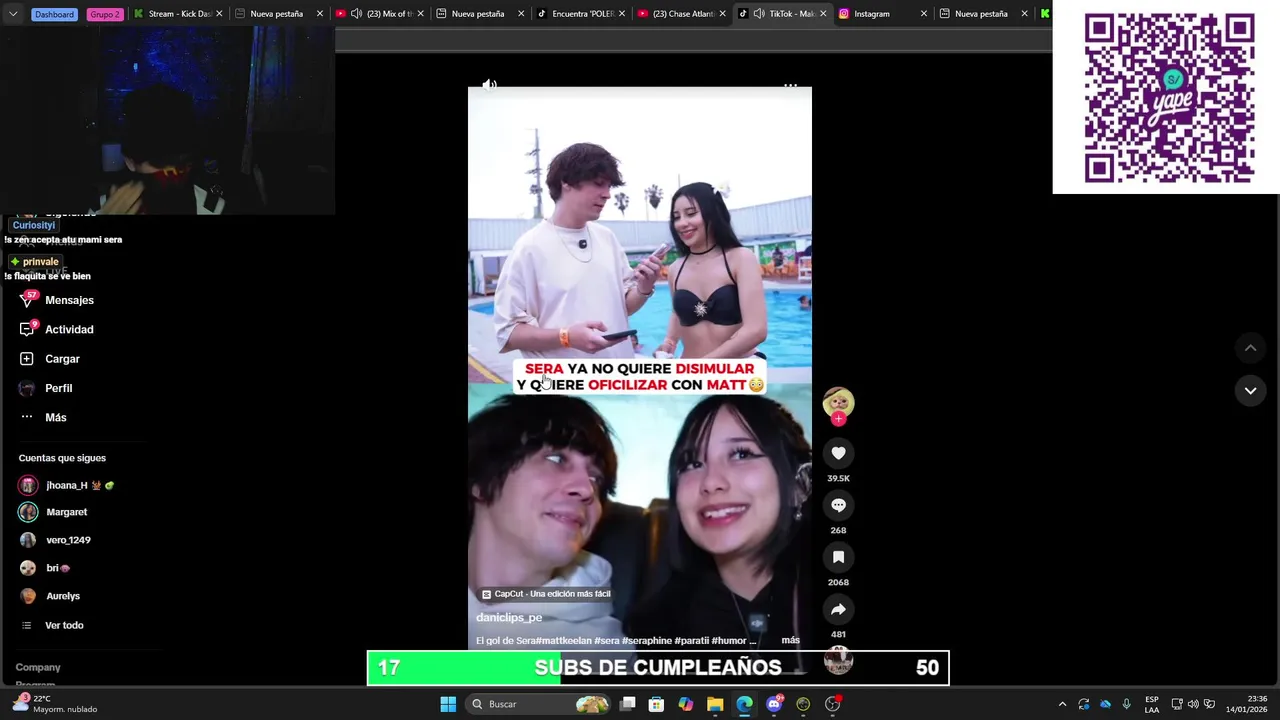Go to the previous video with up chevron

pyautogui.click(x=1250, y=348)
